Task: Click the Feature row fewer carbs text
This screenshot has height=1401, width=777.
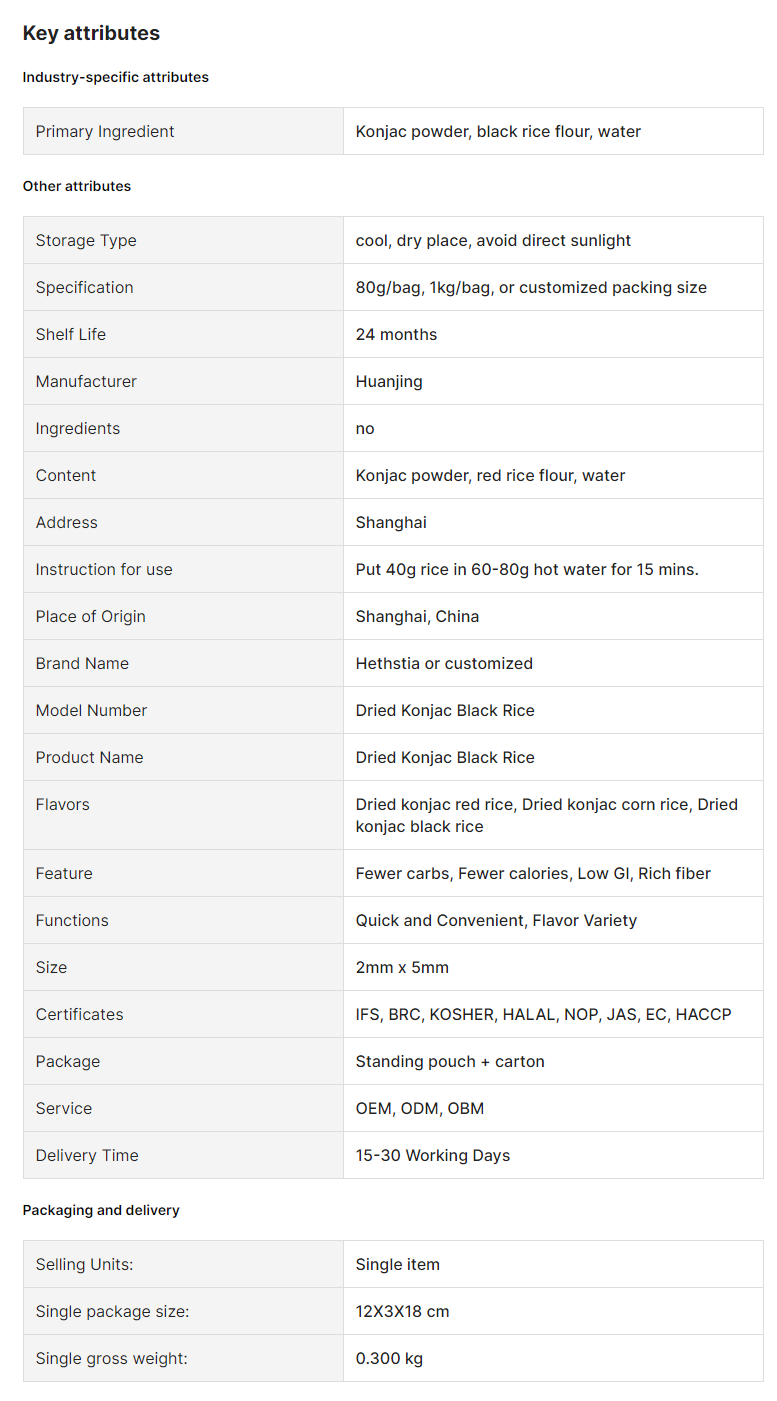Action: click(403, 873)
